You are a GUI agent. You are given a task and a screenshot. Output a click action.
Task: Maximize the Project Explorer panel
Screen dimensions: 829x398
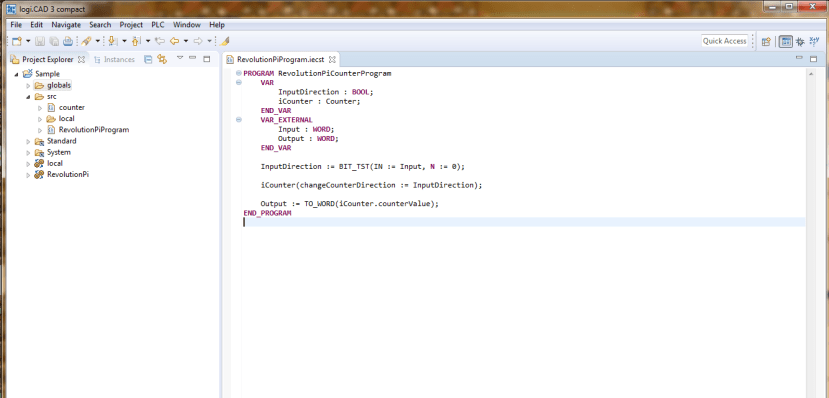click(207, 59)
